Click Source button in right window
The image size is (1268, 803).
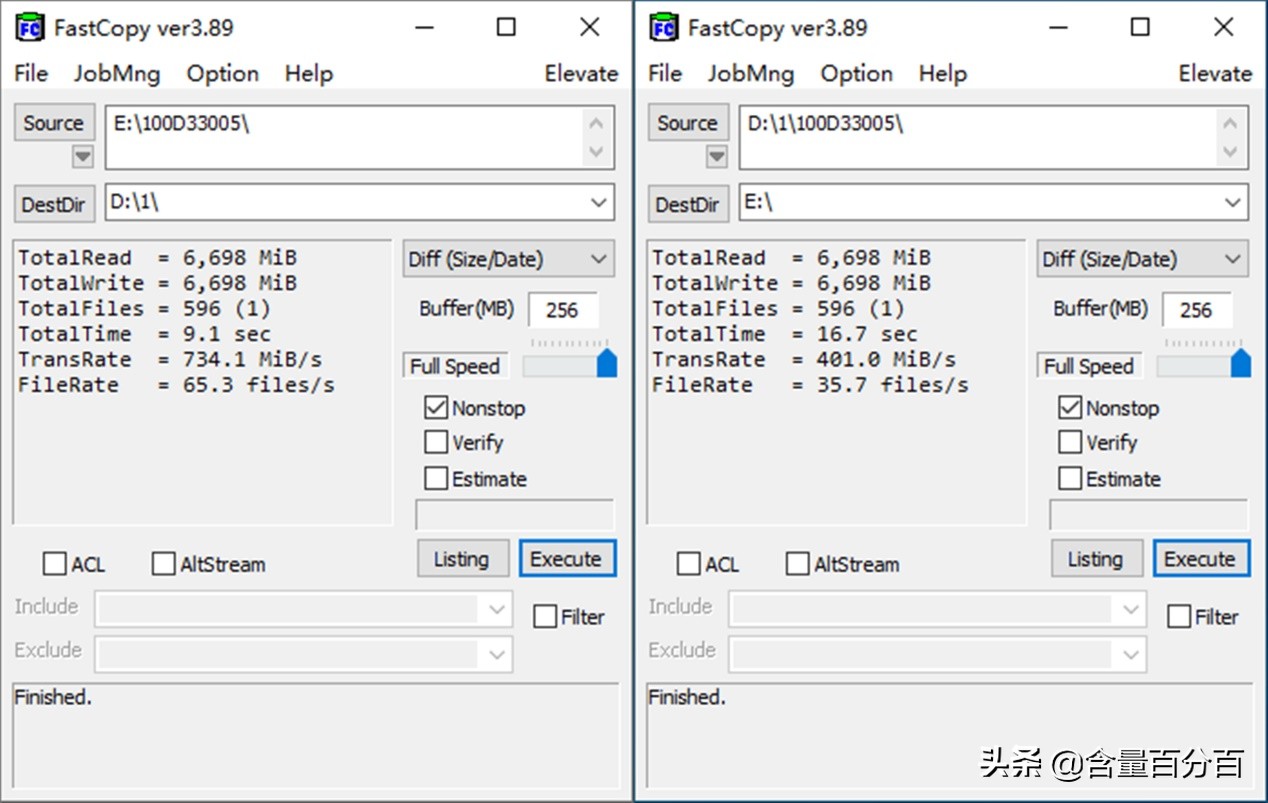click(688, 123)
